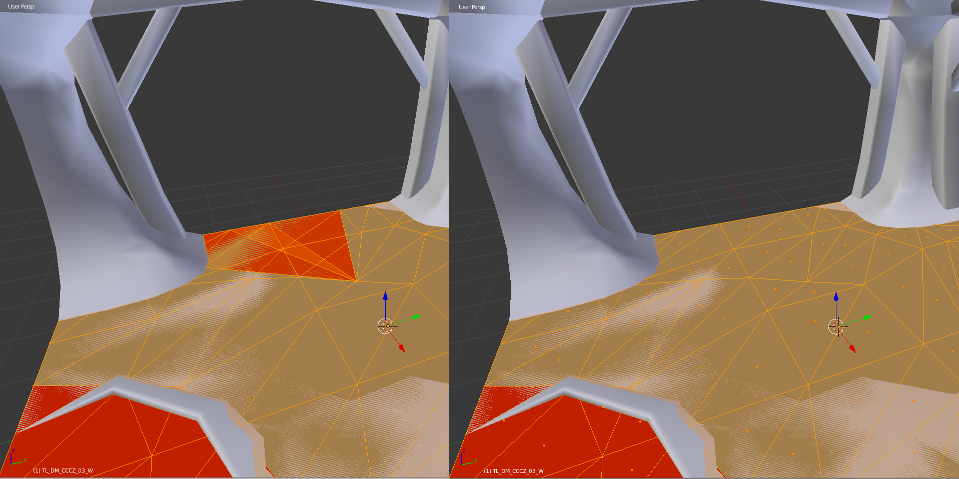Click the object name label in right viewport
The width and height of the screenshot is (959, 479).
click(x=513, y=469)
